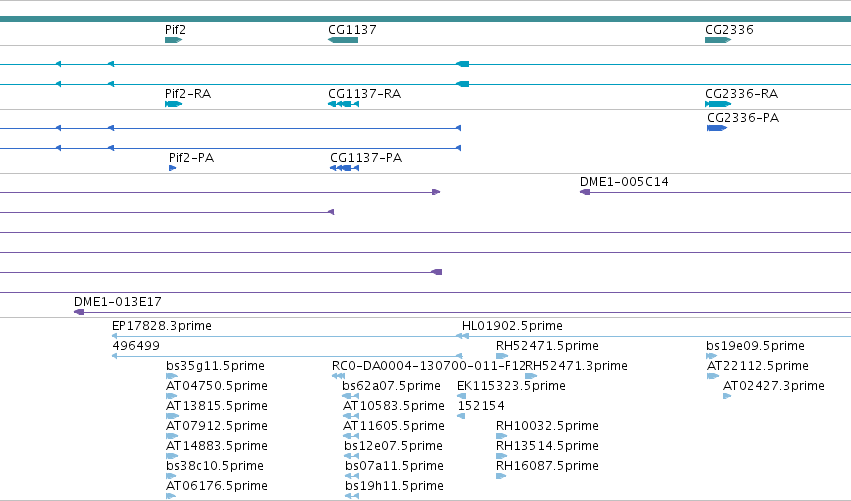Select the DME1-005C14 clone arrowhead
The height and width of the screenshot is (501, 851).
tap(585, 192)
